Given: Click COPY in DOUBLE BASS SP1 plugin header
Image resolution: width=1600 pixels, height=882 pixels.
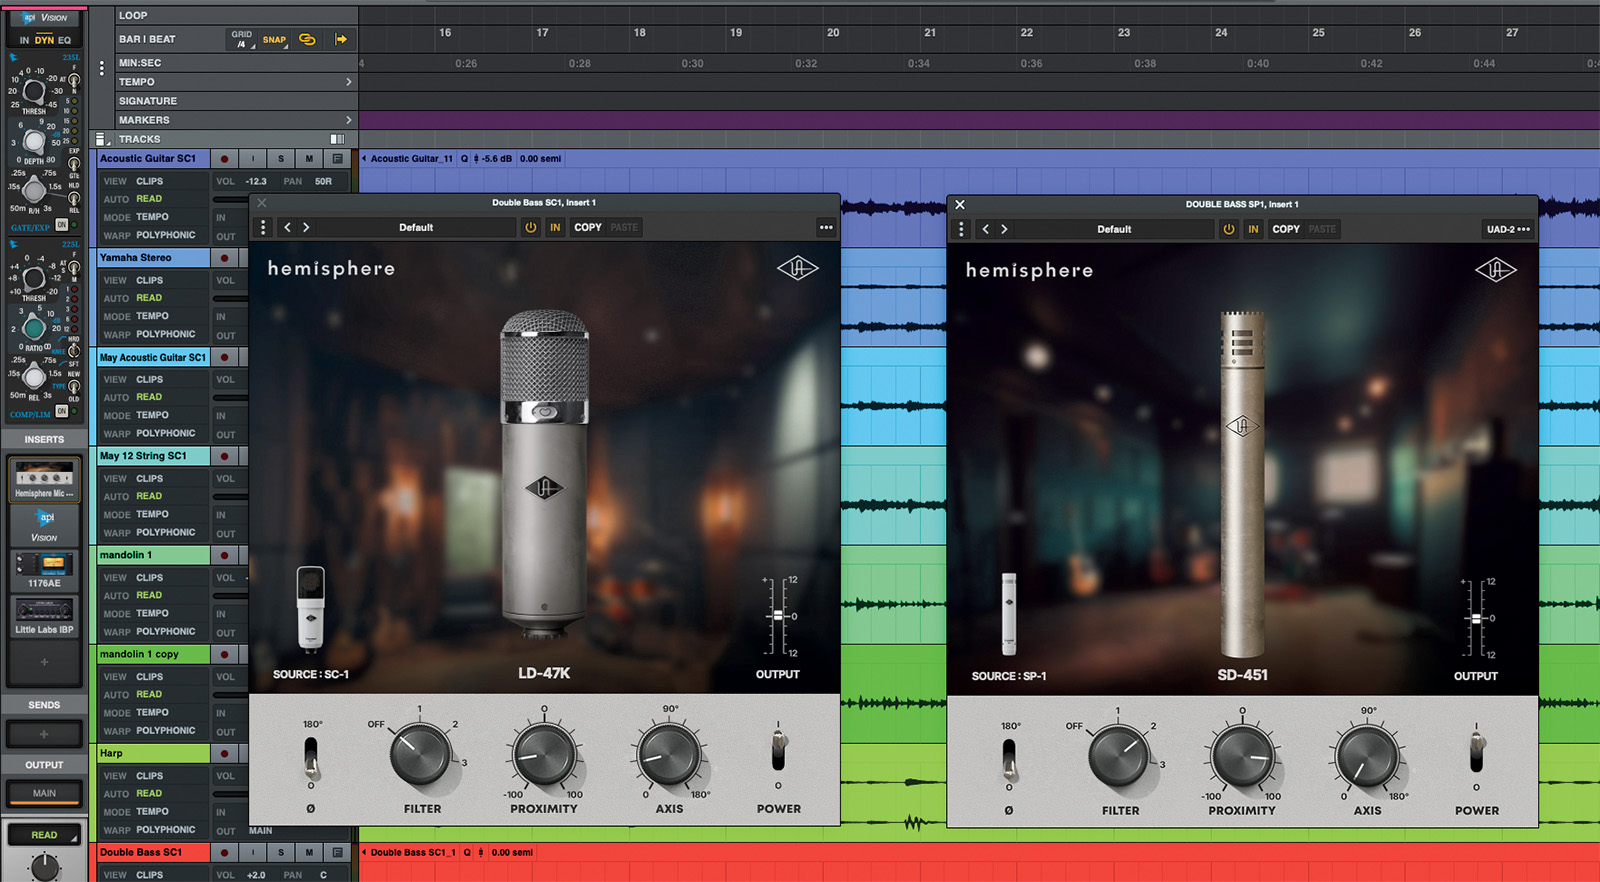Looking at the screenshot, I should coord(1286,229).
